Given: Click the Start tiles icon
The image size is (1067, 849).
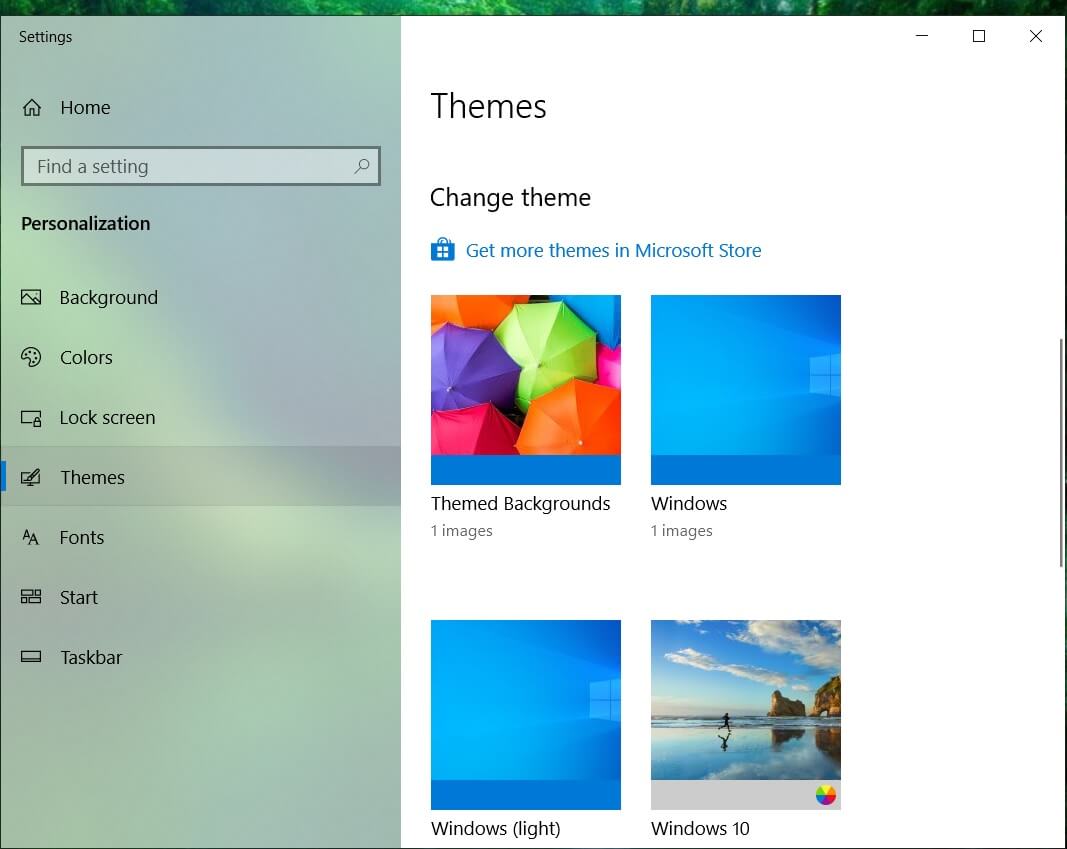Looking at the screenshot, I should coord(31,597).
